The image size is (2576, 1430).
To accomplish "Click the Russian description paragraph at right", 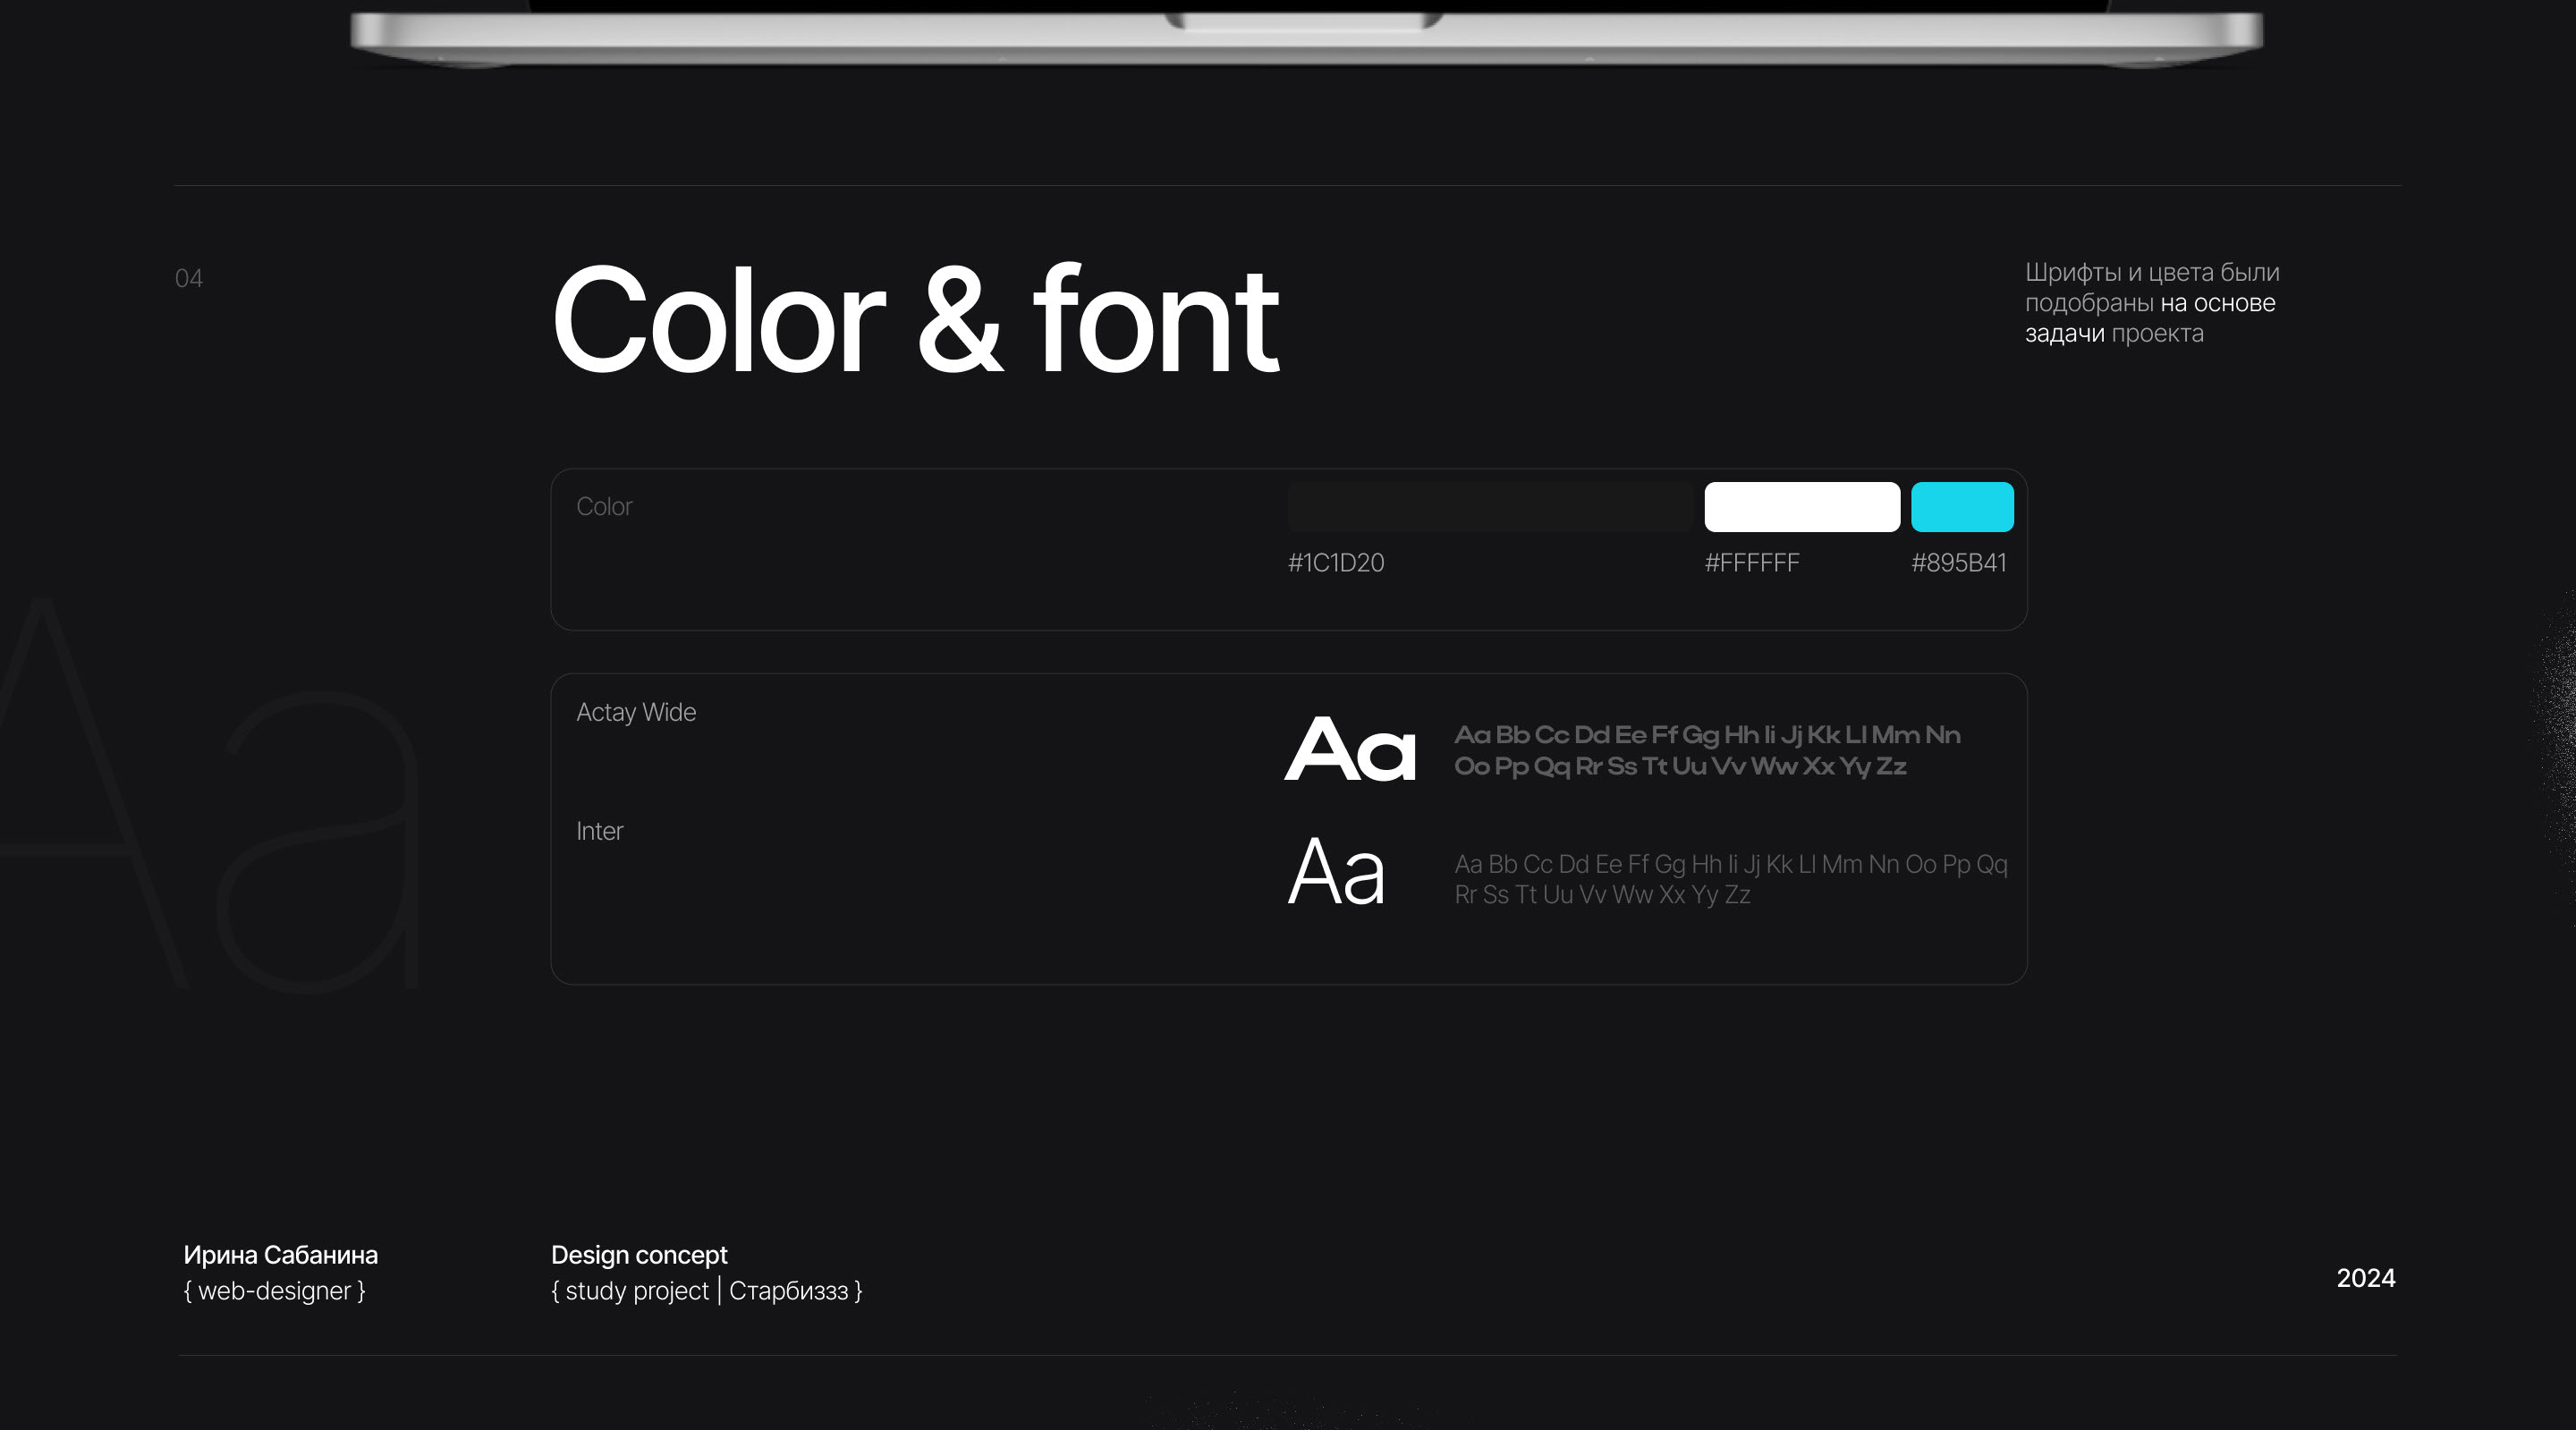I will point(2151,303).
